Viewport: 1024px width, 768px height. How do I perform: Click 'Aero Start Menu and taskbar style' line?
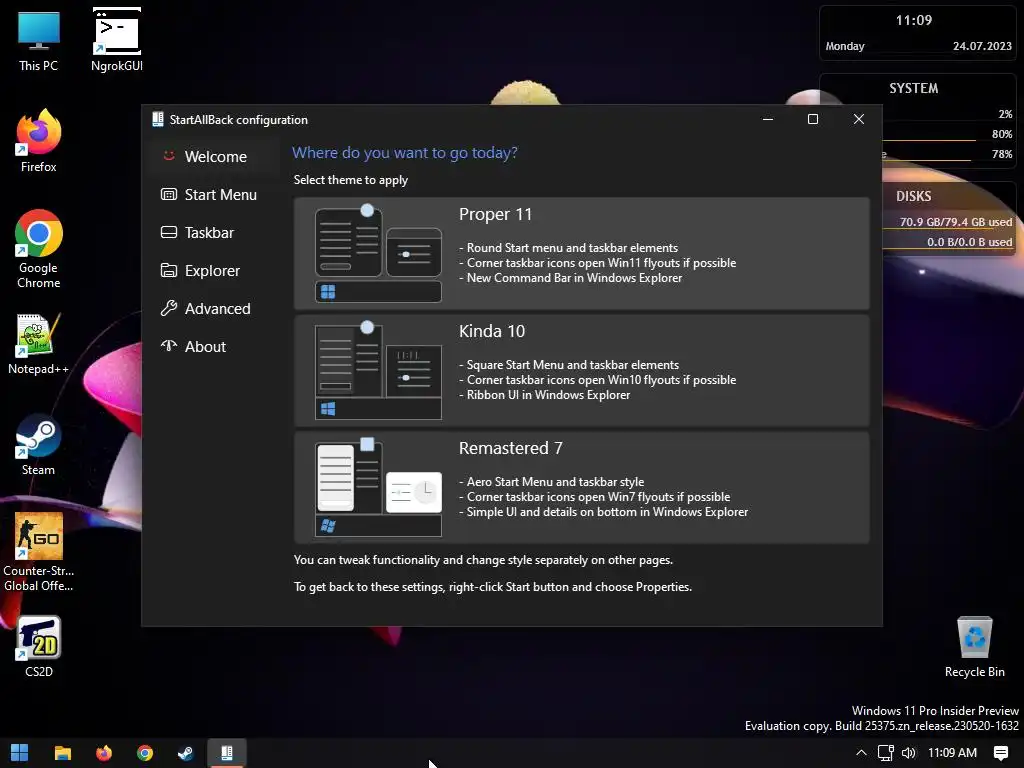[551, 481]
